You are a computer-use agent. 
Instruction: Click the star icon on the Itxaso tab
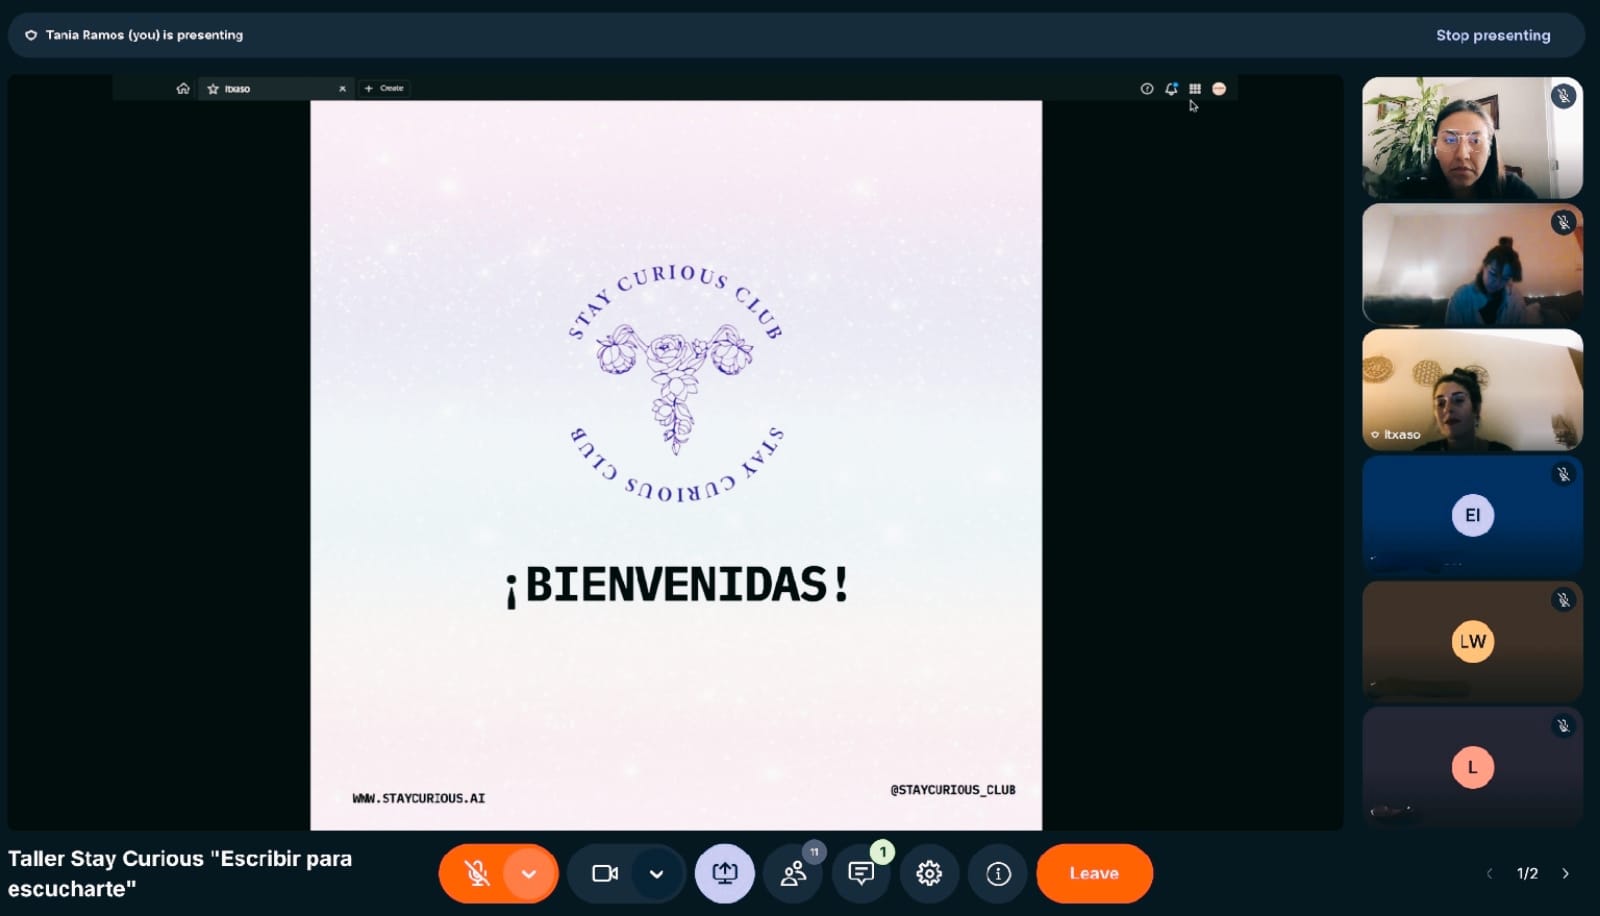coord(213,89)
